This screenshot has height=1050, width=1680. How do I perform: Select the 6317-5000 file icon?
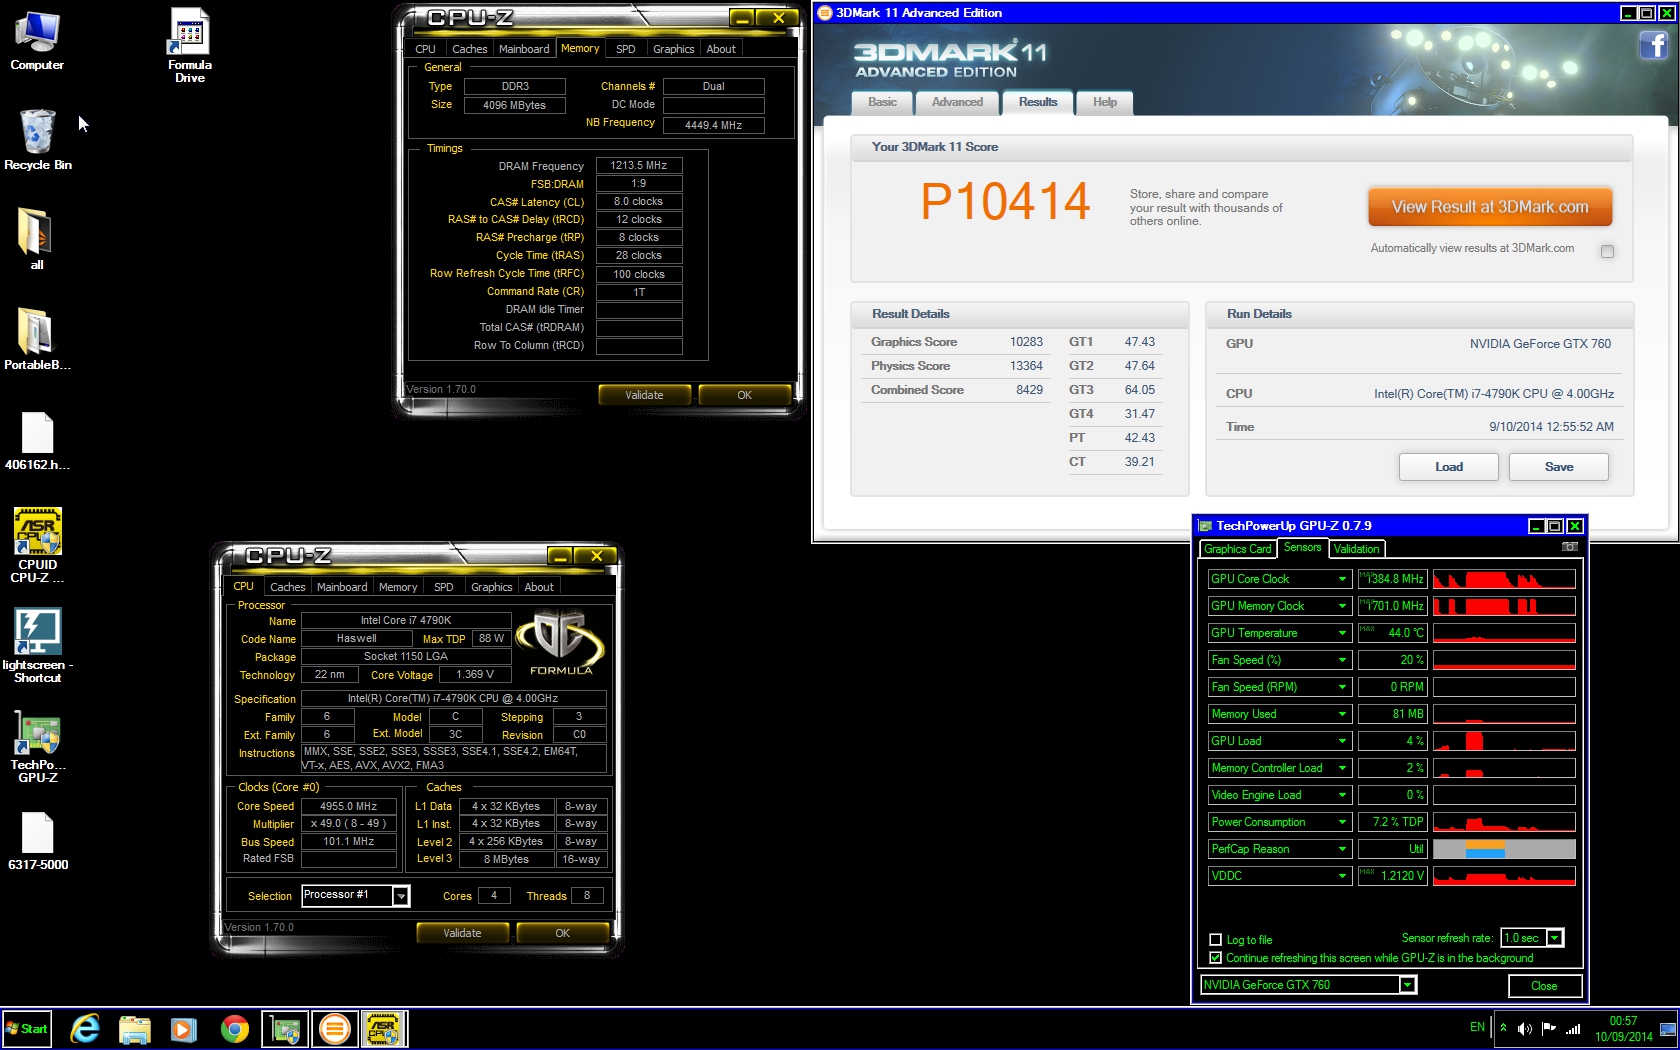pos(37,840)
